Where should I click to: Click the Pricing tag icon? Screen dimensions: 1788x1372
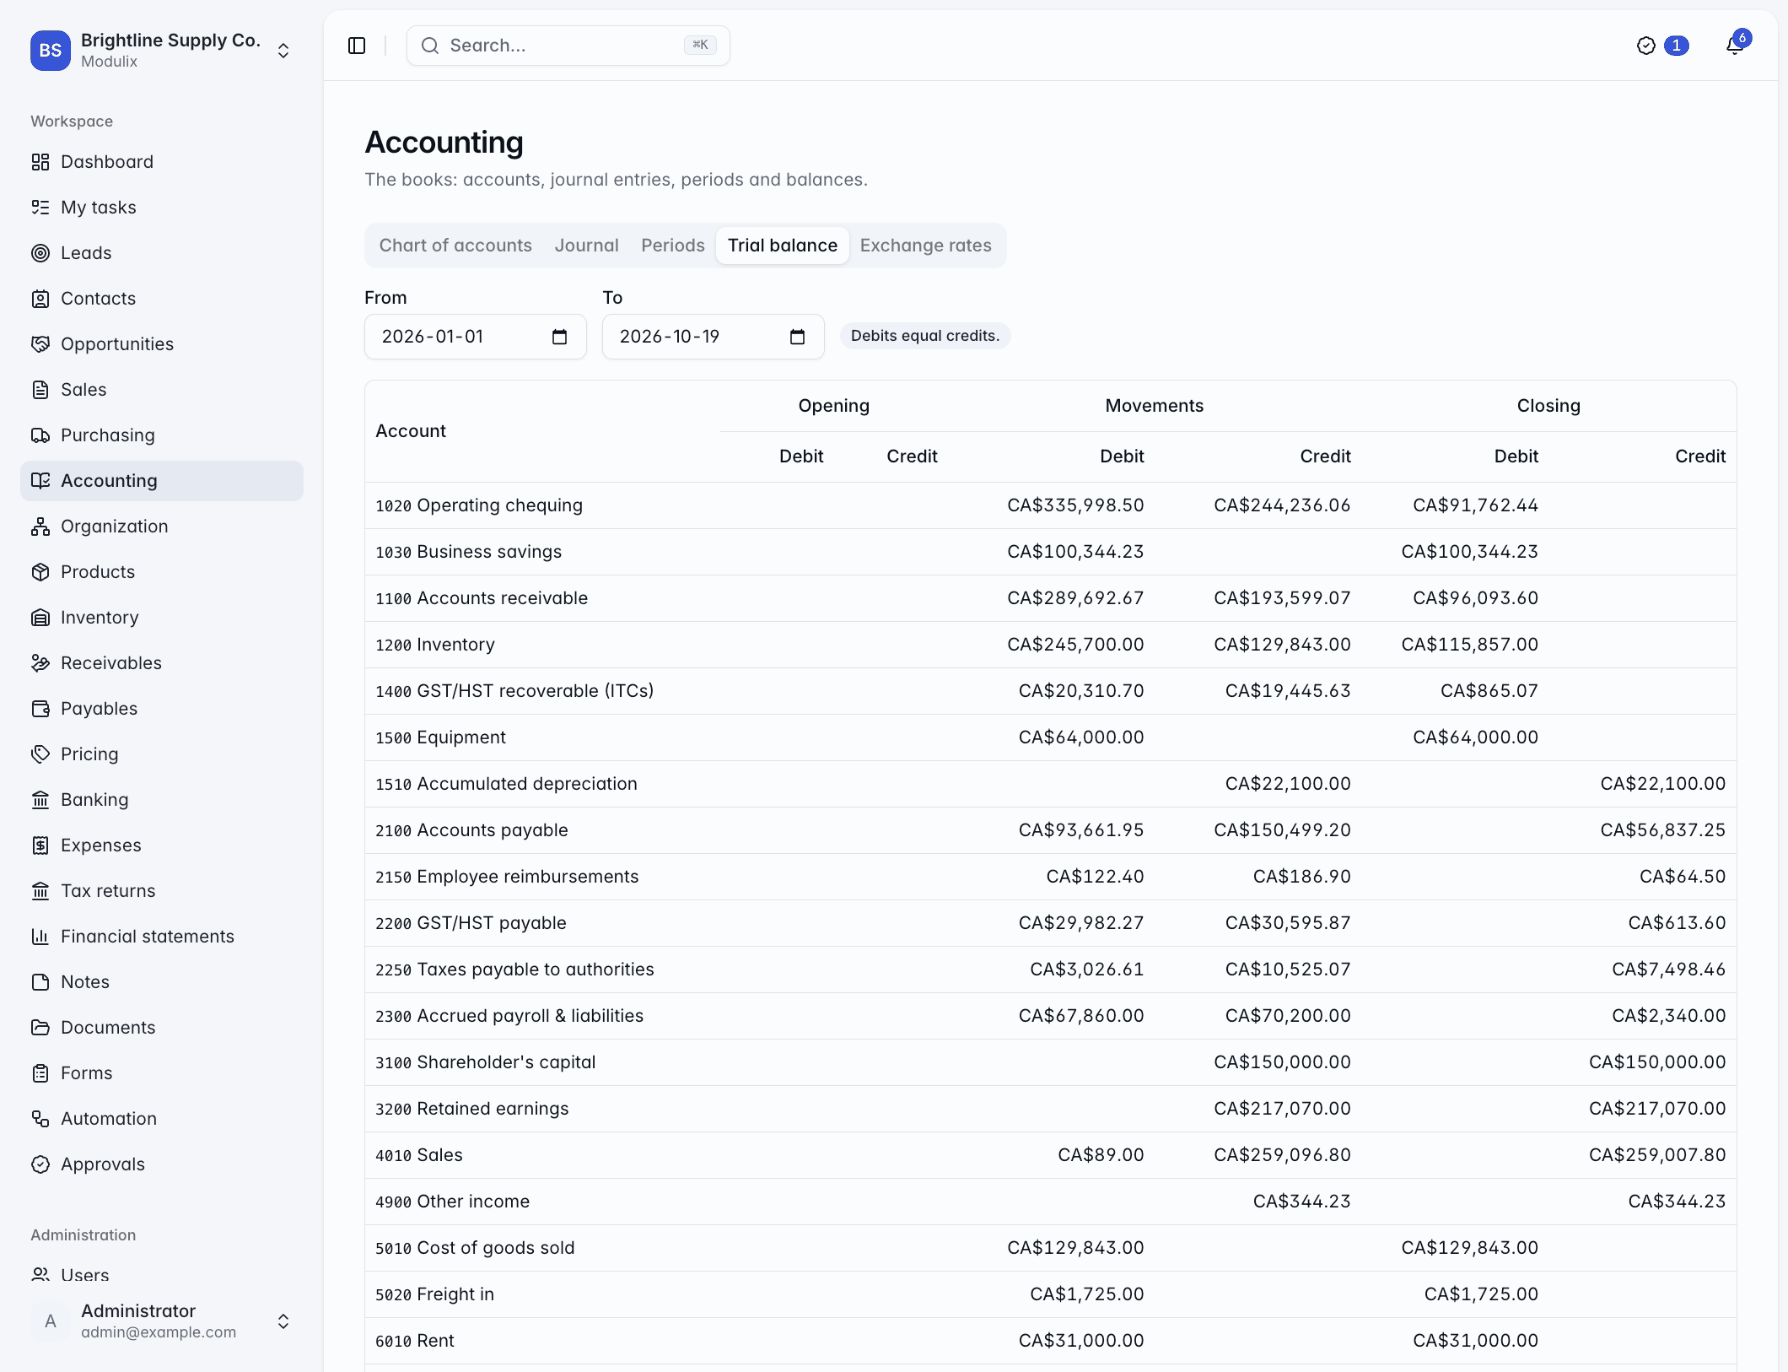(x=40, y=754)
